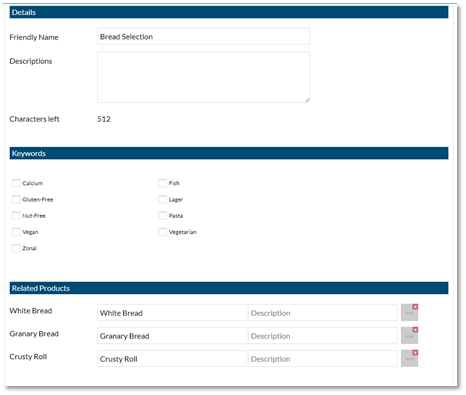Remove image with red X on White Bread row
This screenshot has width=466, height=395.
pyautogui.click(x=415, y=307)
